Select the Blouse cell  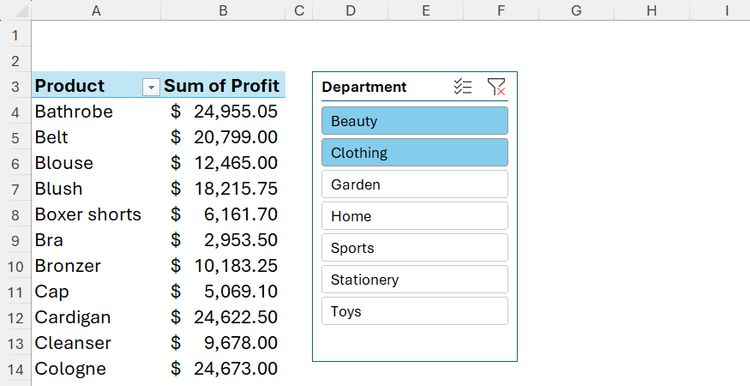(96, 163)
